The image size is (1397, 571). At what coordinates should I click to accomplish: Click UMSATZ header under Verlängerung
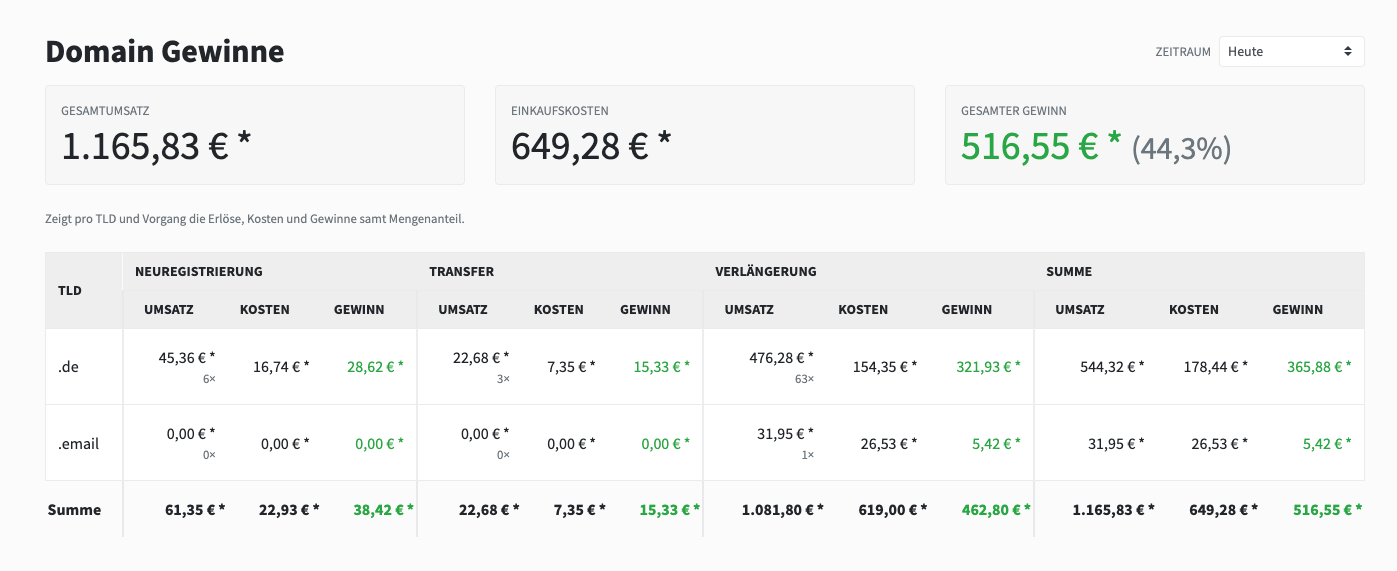tap(749, 310)
